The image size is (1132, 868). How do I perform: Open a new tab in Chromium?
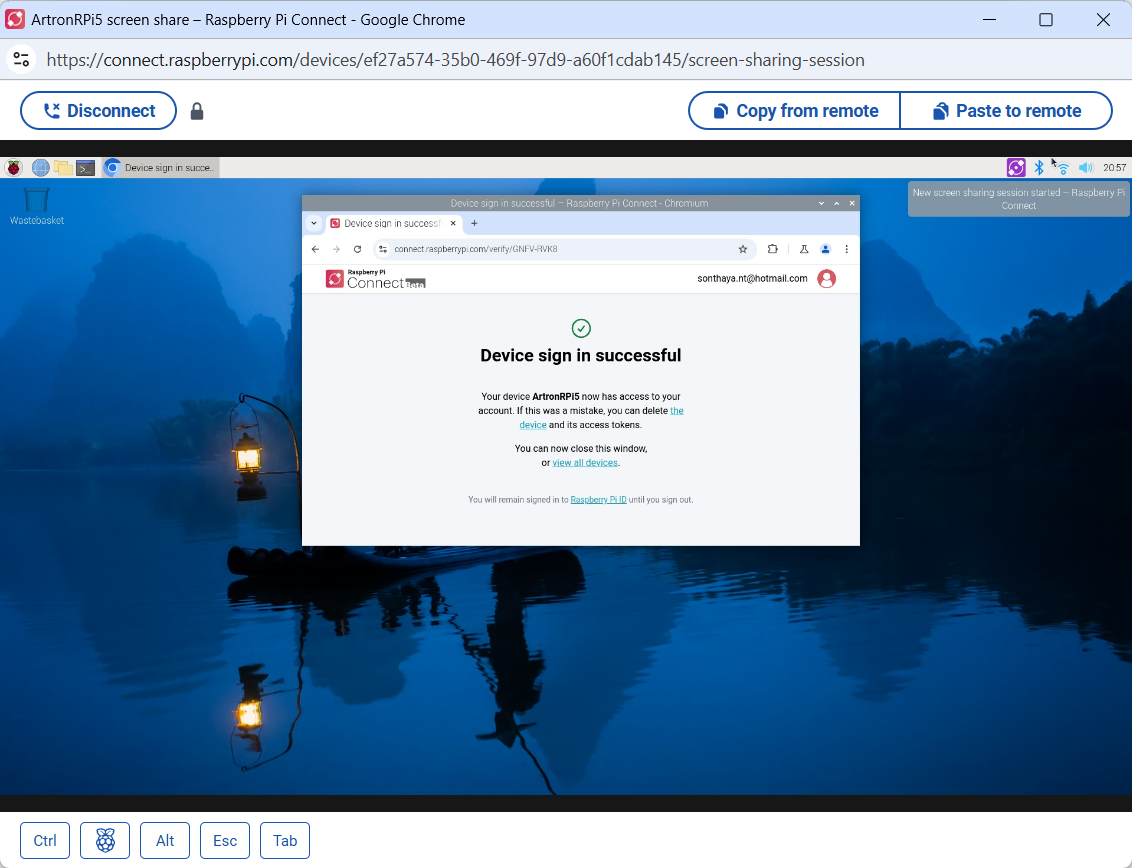pyautogui.click(x=474, y=223)
